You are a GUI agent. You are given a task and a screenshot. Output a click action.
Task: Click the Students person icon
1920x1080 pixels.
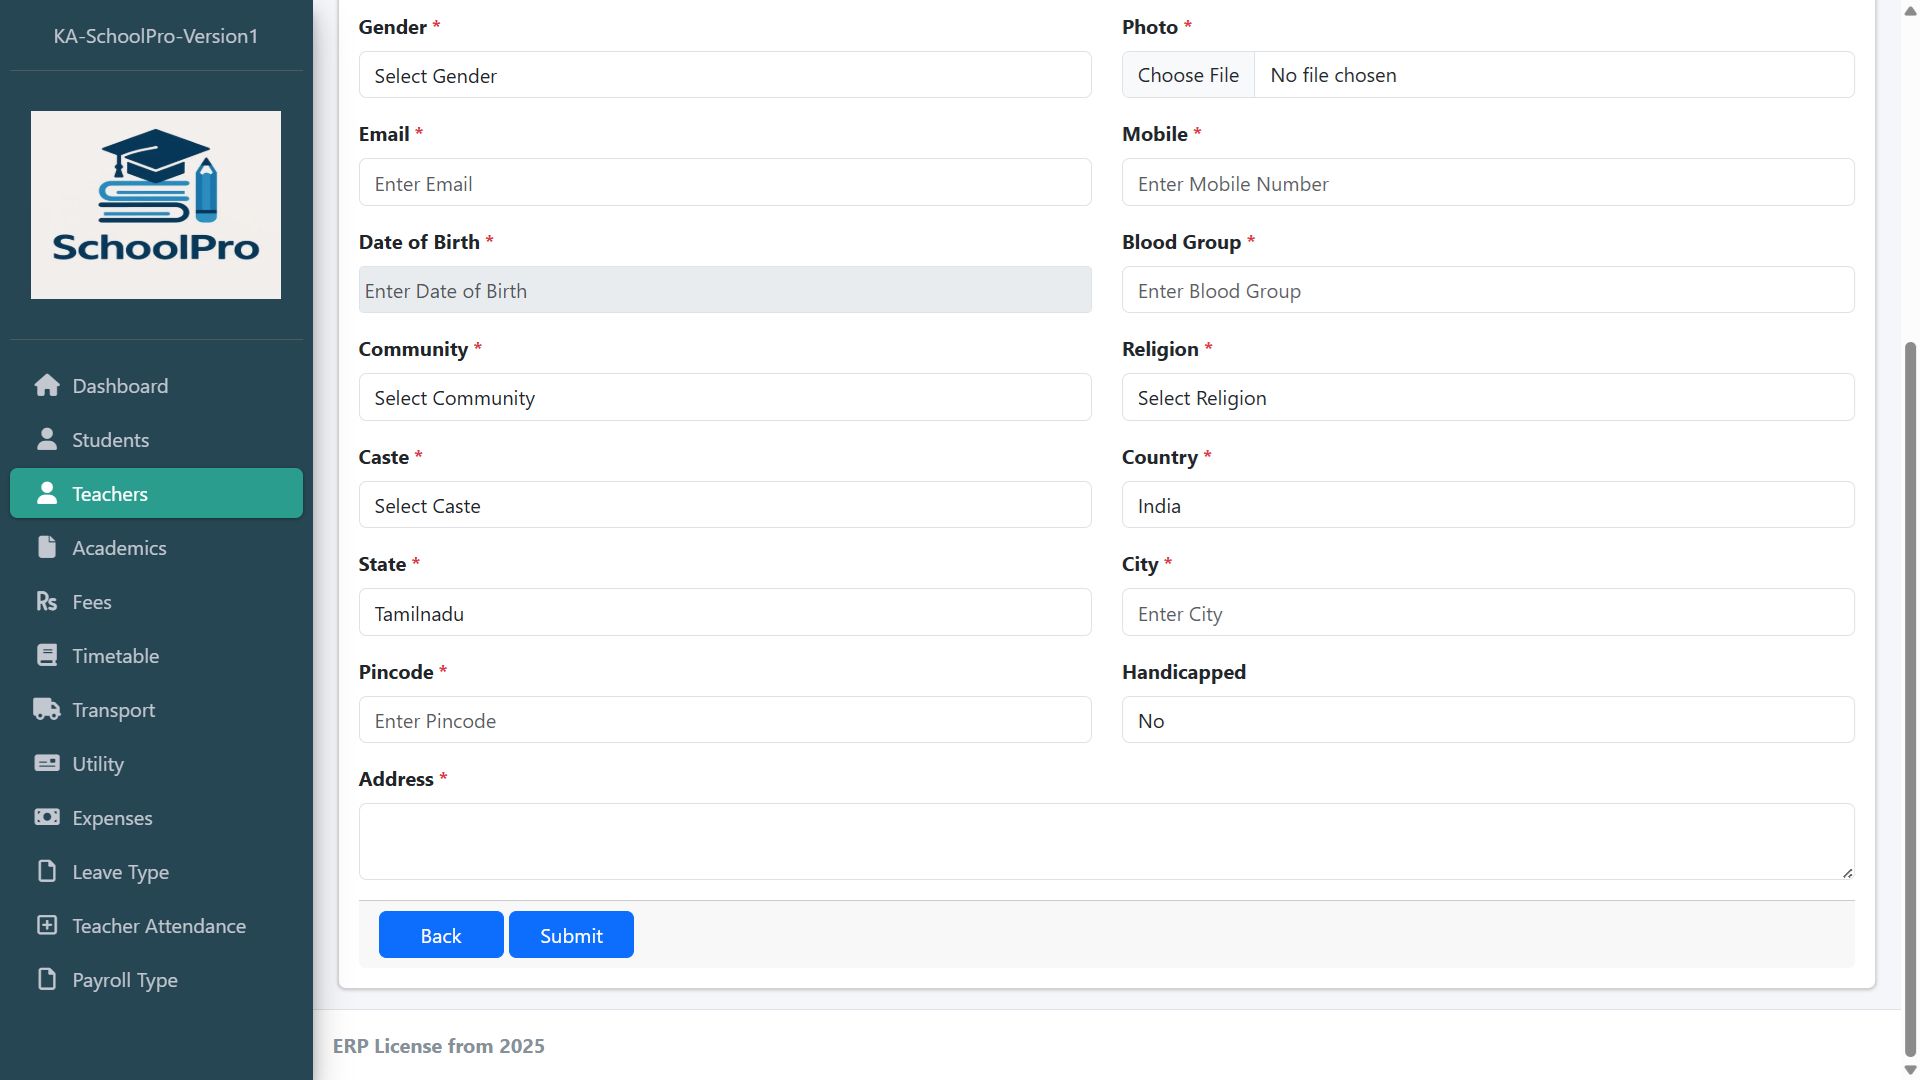pyautogui.click(x=47, y=440)
